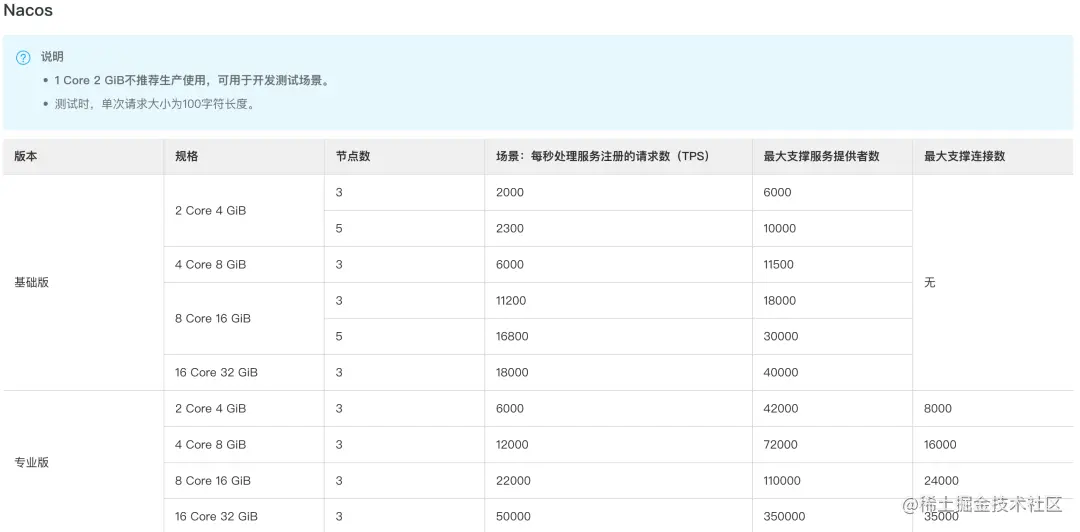Click node count 3 in the 22000 TPS row
Image resolution: width=1080 pixels, height=532 pixels.
point(339,480)
